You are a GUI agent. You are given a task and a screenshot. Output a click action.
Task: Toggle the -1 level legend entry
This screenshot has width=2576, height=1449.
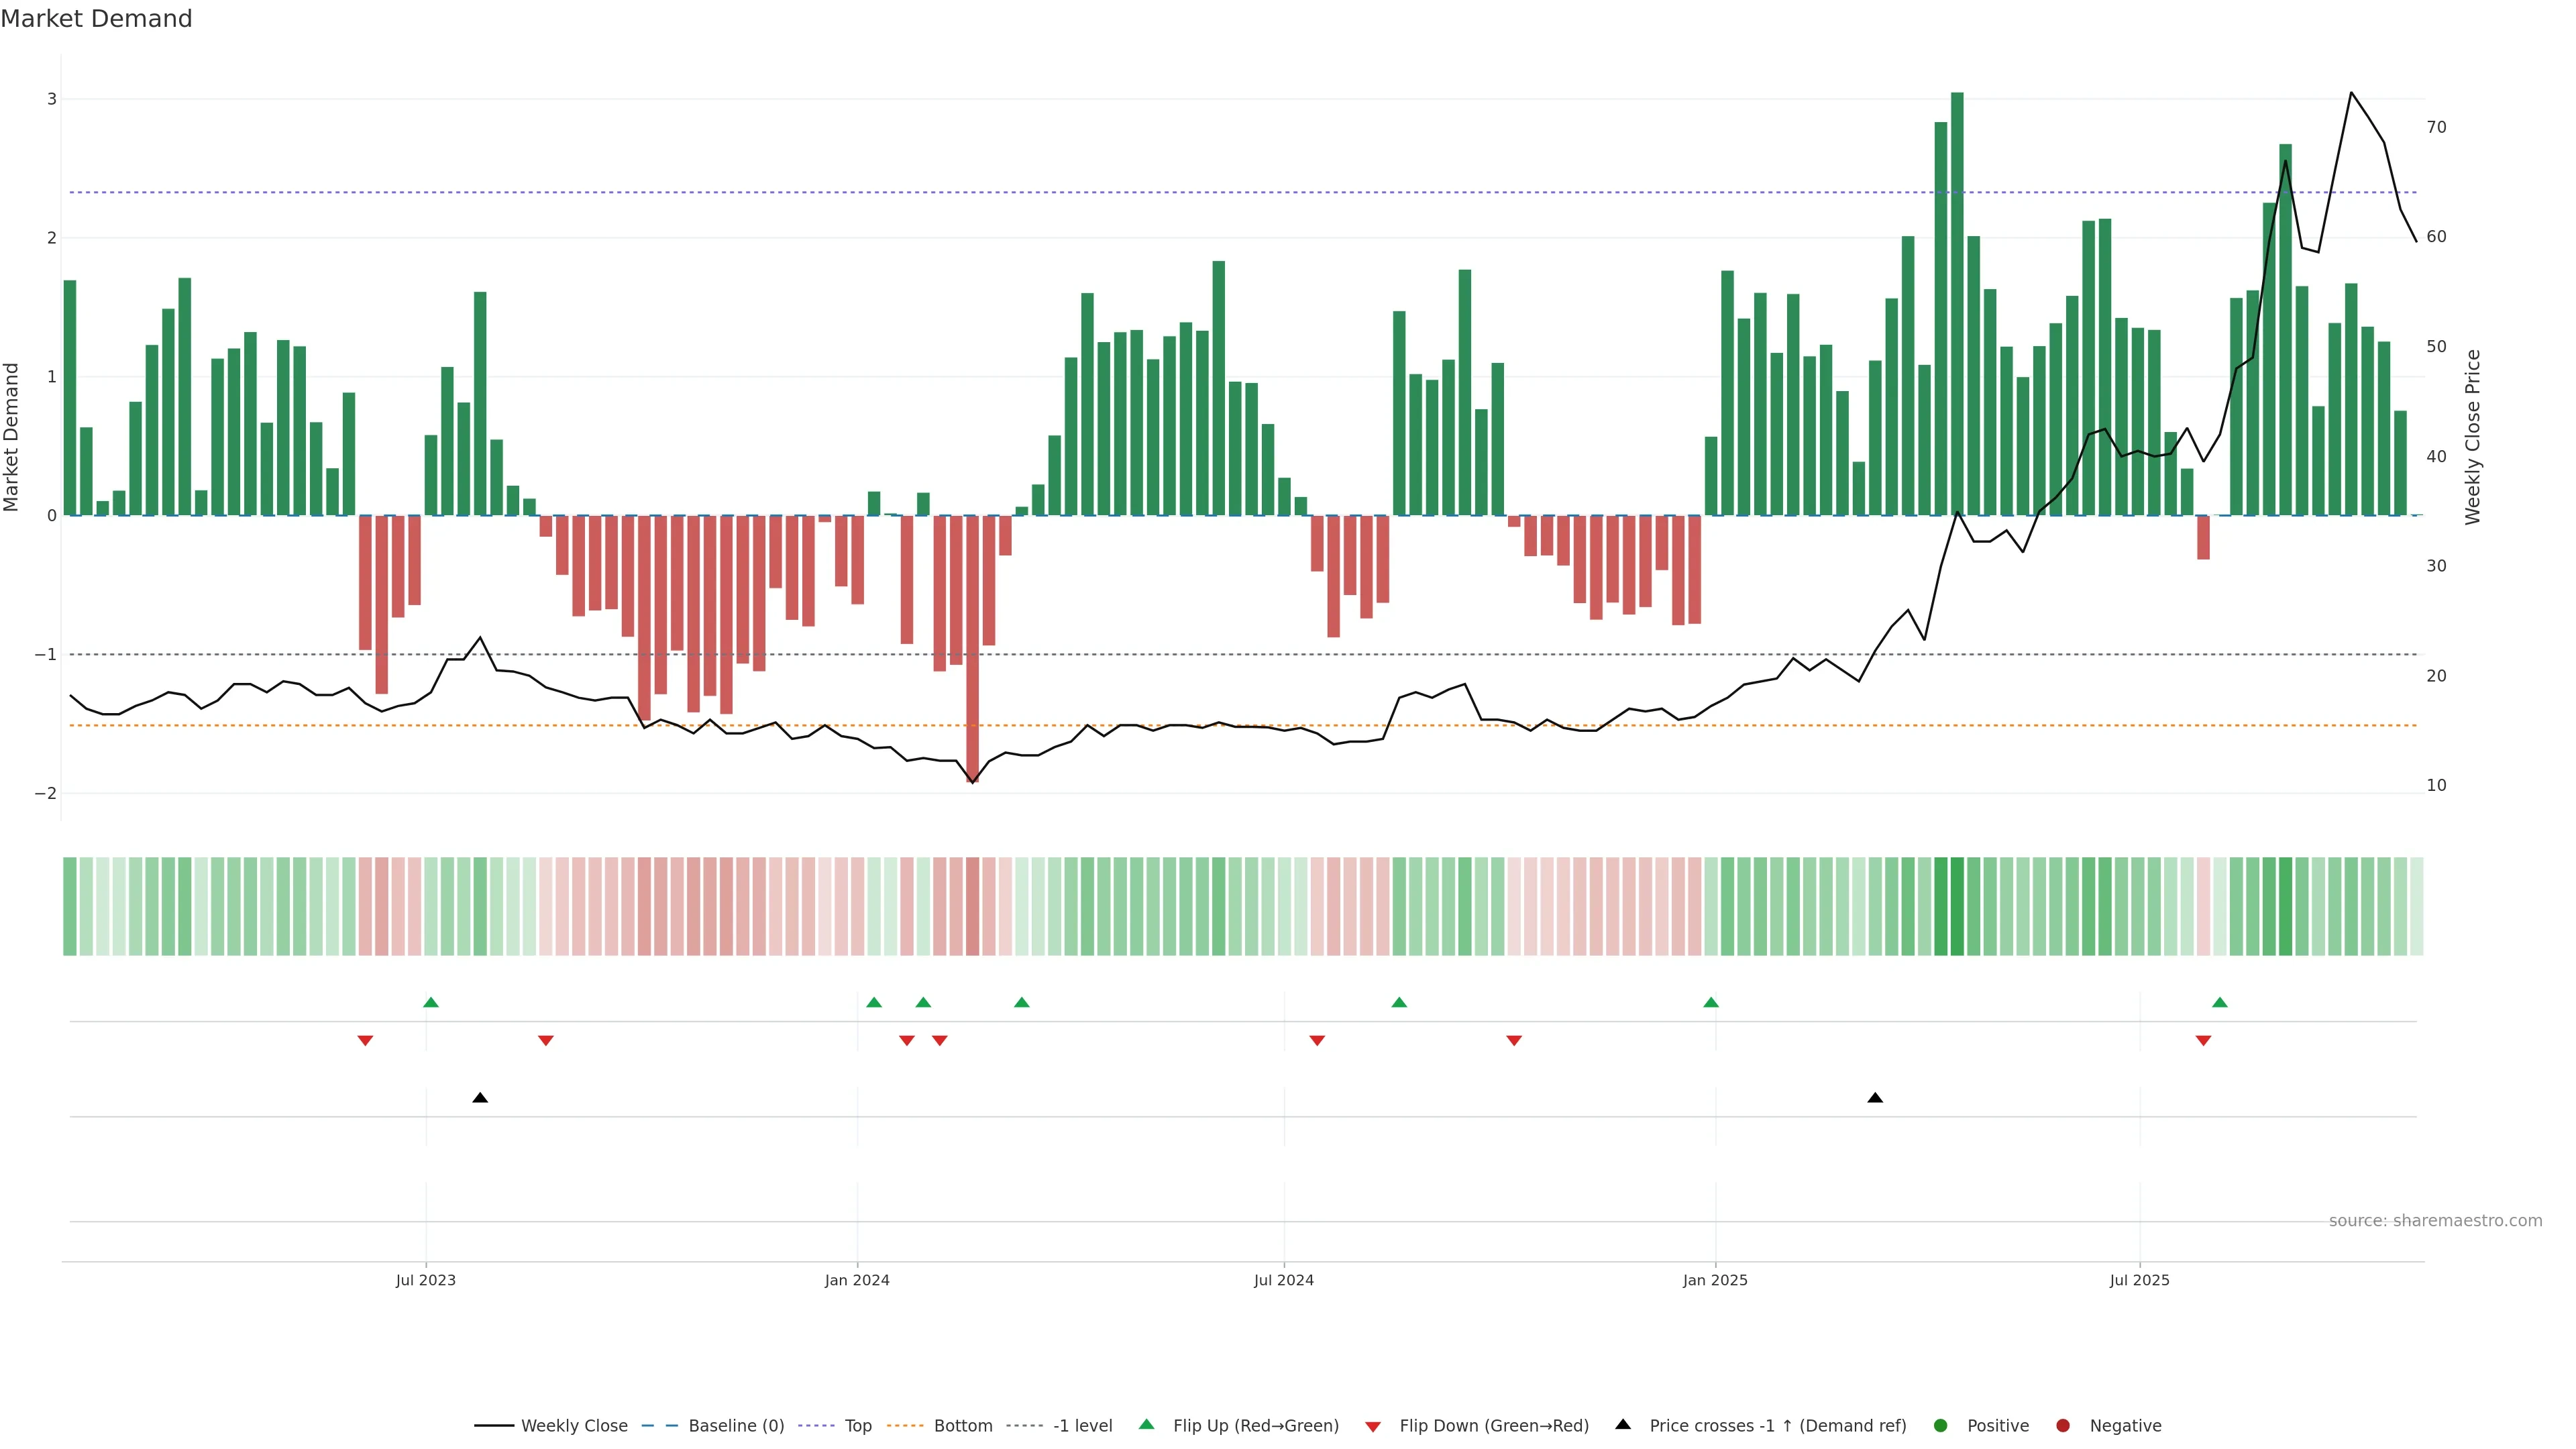(x=1082, y=1425)
